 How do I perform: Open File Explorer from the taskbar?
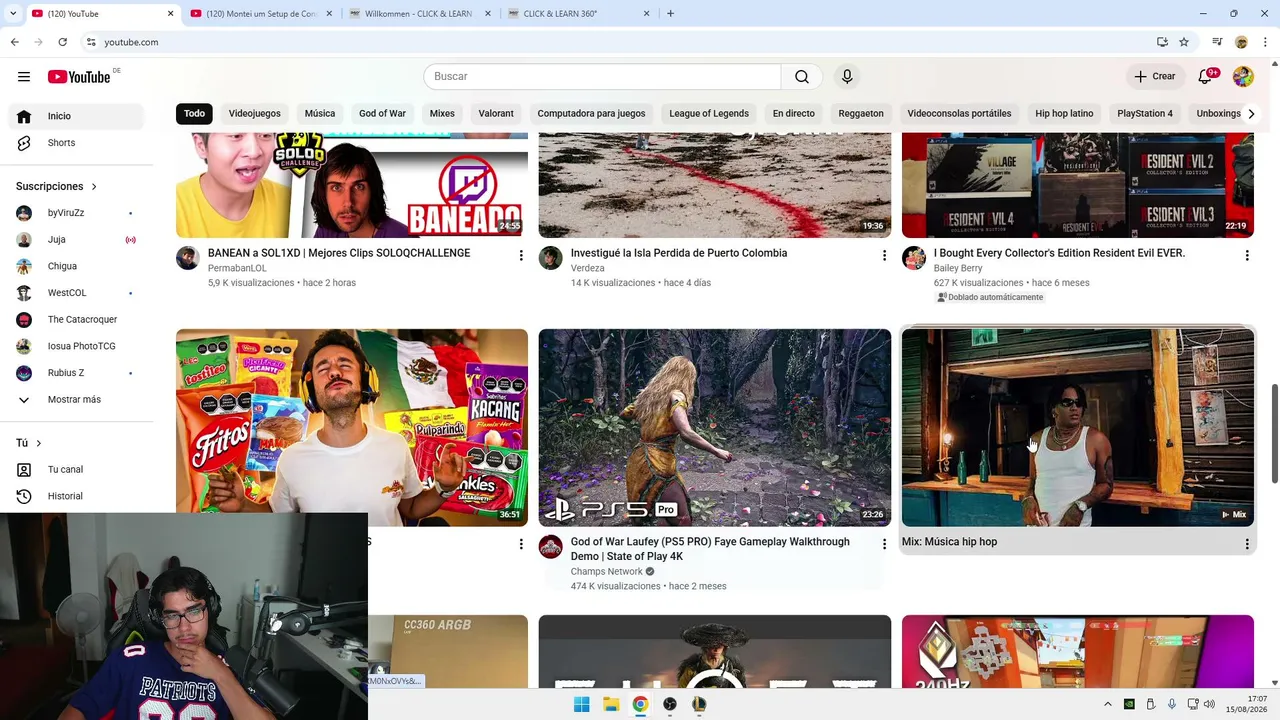pos(610,704)
